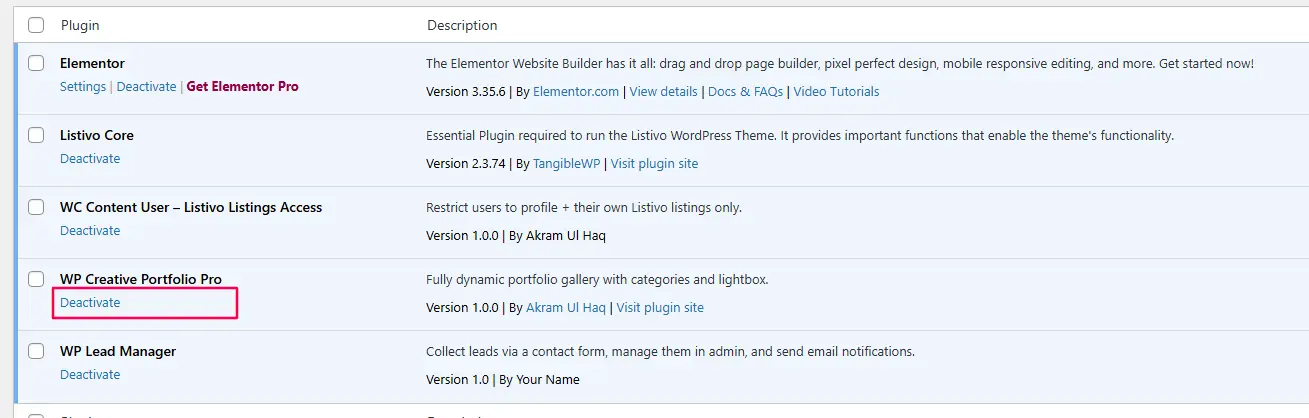The height and width of the screenshot is (418, 1309).
Task: Click 'Collect leads via a contact form' description
Action: click(x=670, y=352)
